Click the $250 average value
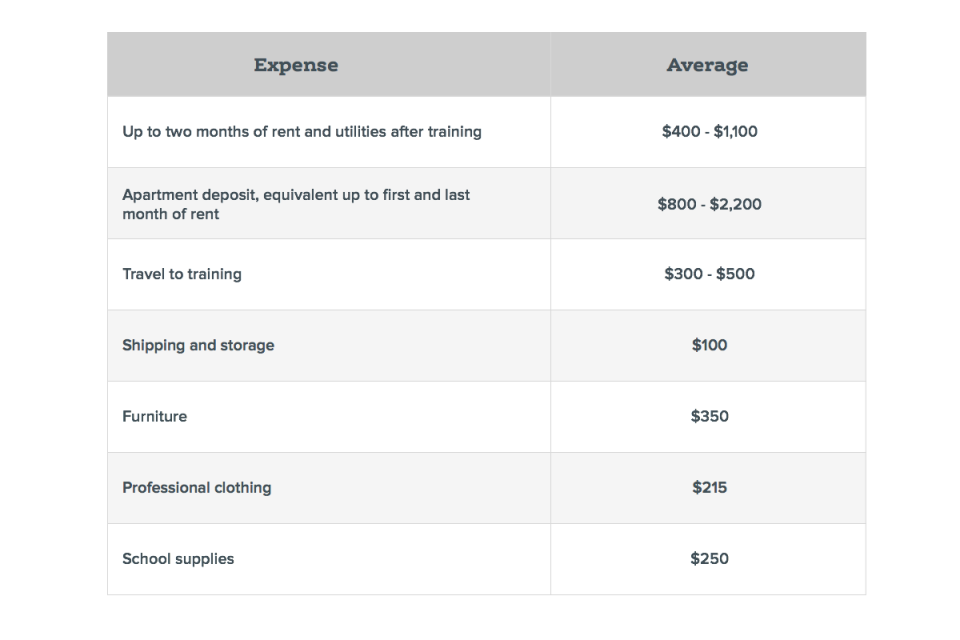 709,559
